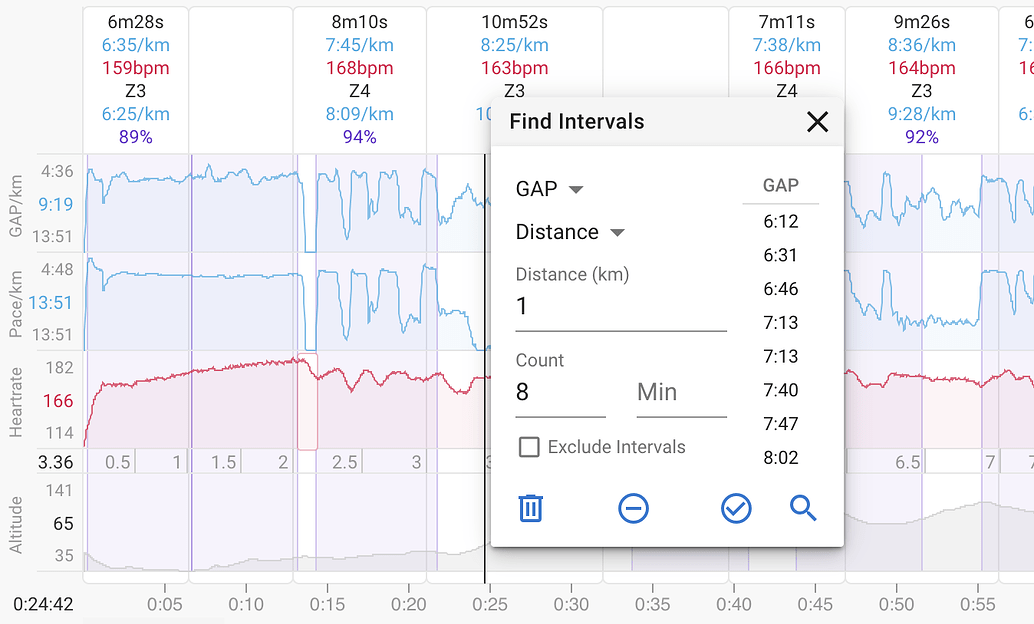Click the 0:15 time axis tick

point(327,604)
